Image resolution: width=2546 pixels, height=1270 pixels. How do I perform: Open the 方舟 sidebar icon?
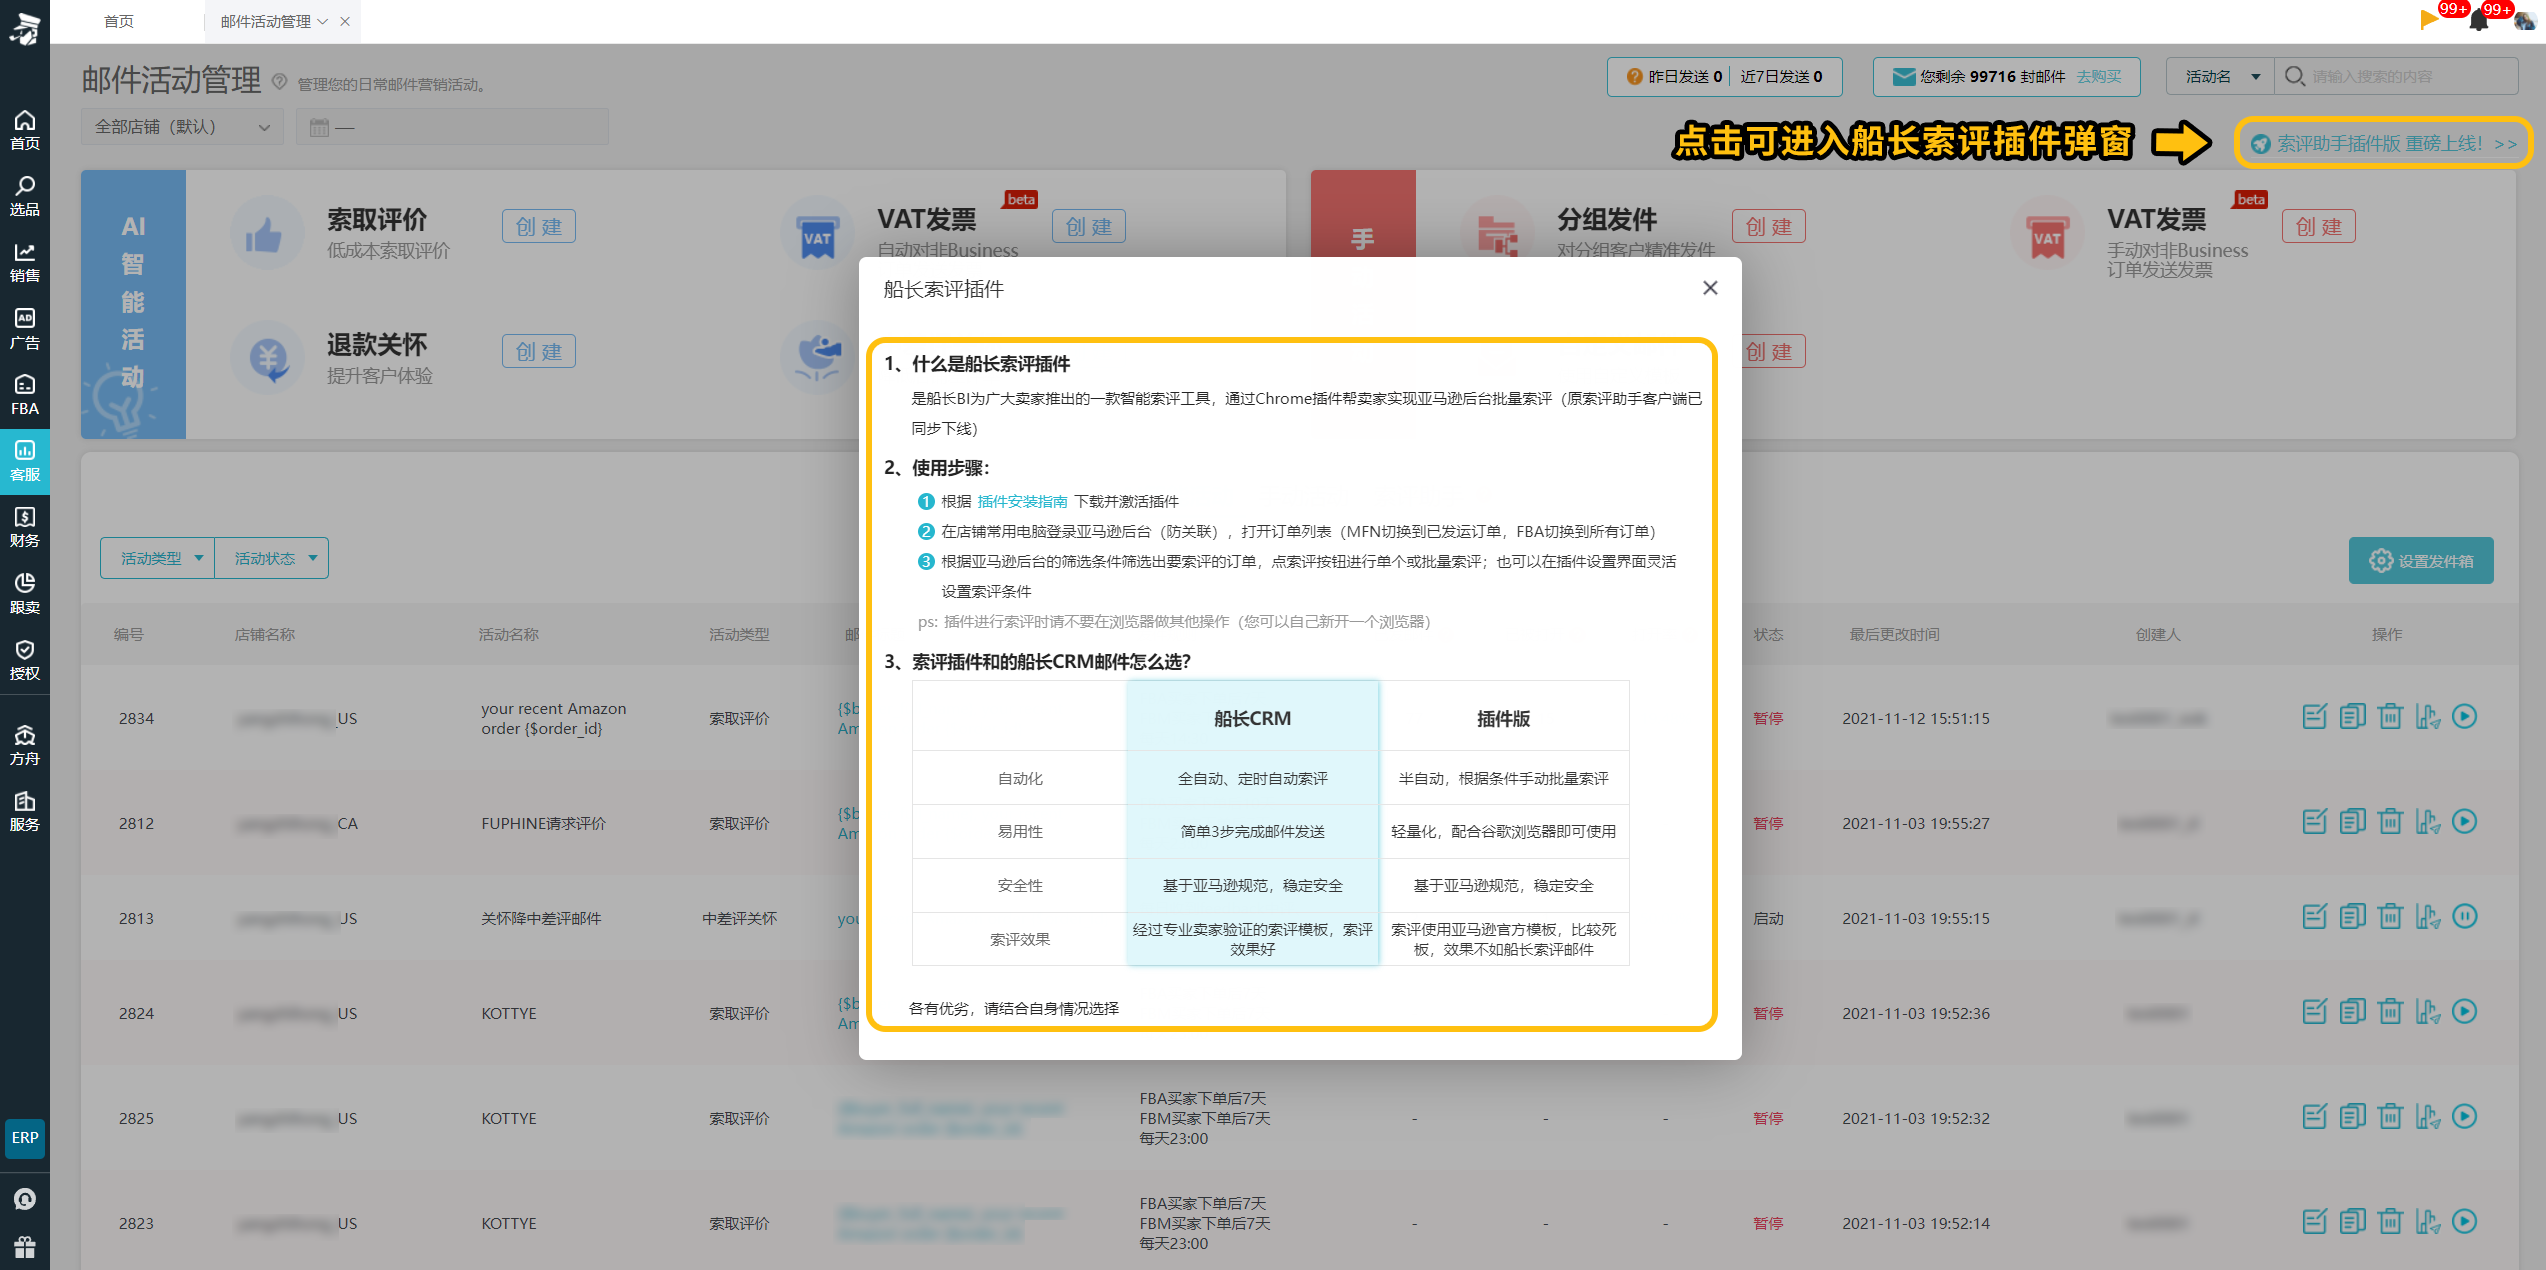click(x=25, y=746)
